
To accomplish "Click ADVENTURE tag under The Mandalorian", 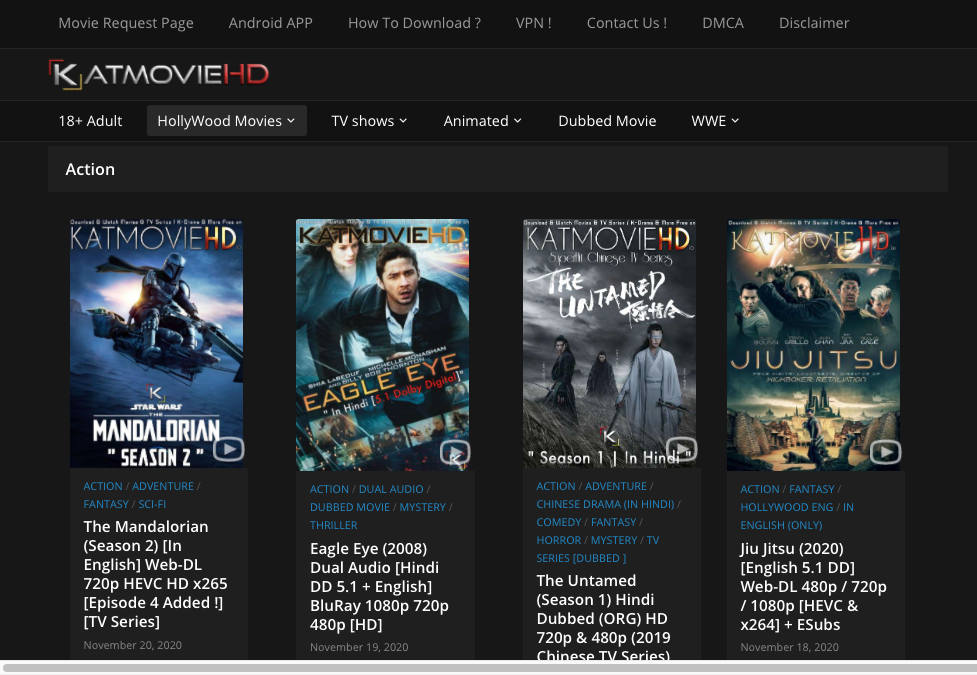I will click(x=163, y=486).
